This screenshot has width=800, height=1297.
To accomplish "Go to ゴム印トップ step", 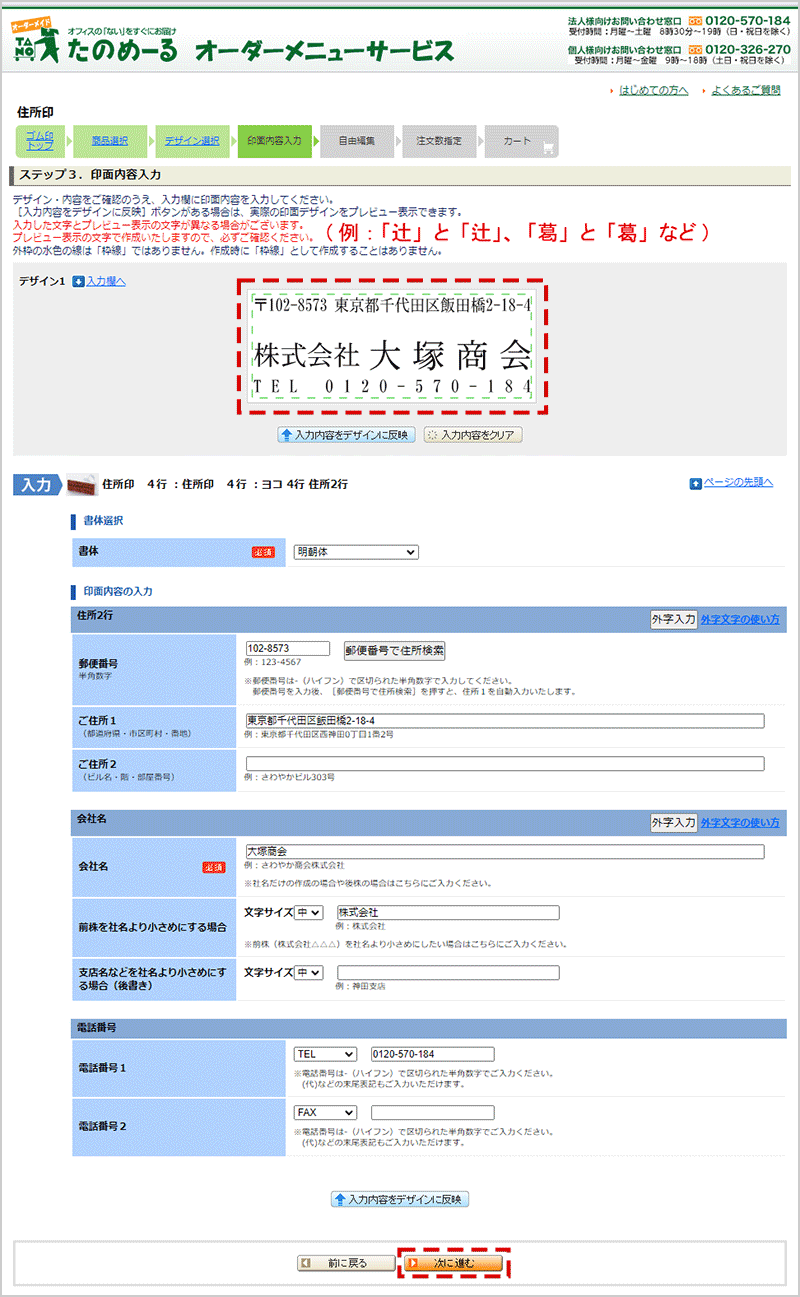I will coord(40,141).
